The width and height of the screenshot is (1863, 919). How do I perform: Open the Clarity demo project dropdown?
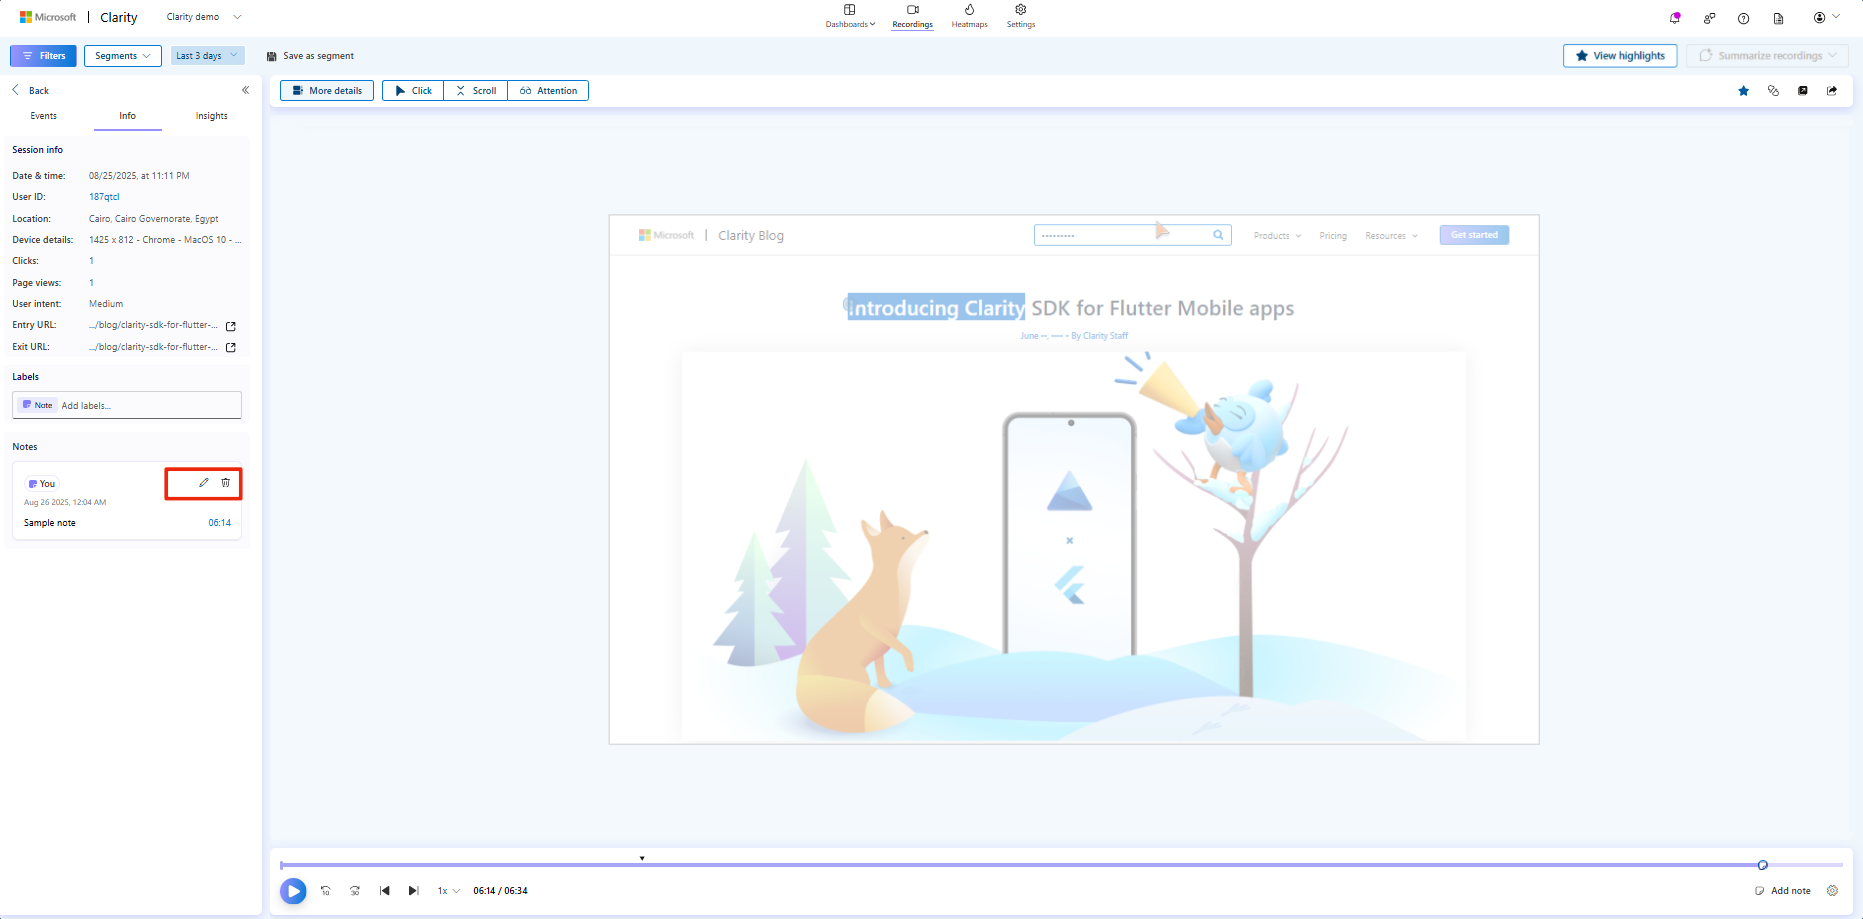[204, 17]
